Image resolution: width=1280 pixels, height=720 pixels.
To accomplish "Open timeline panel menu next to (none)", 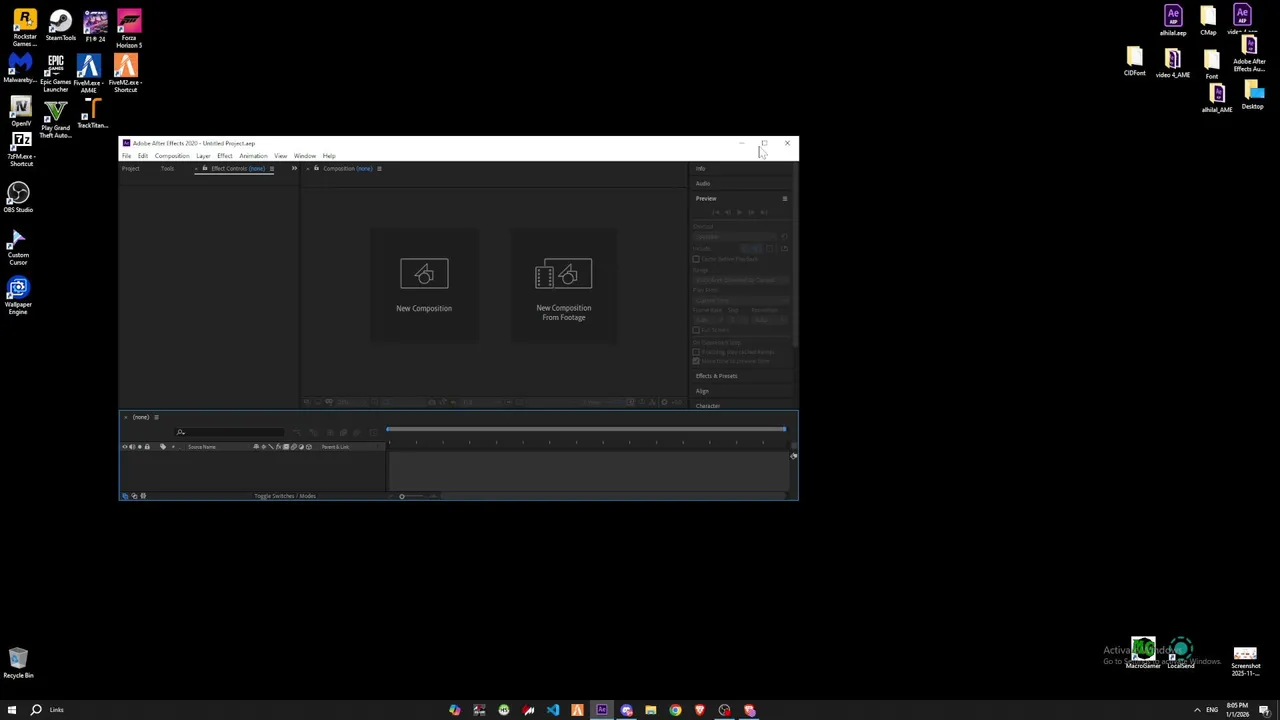I will pos(156,417).
